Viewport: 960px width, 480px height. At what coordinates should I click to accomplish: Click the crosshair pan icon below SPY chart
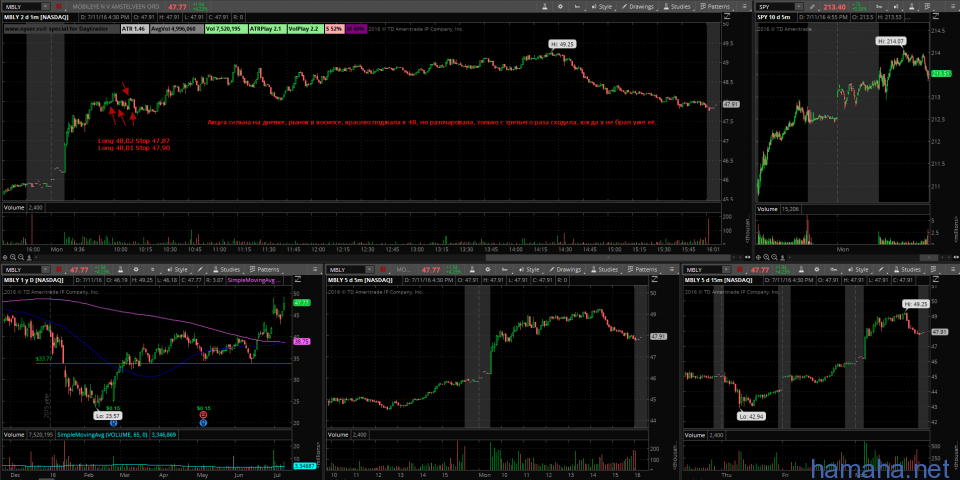758,257
